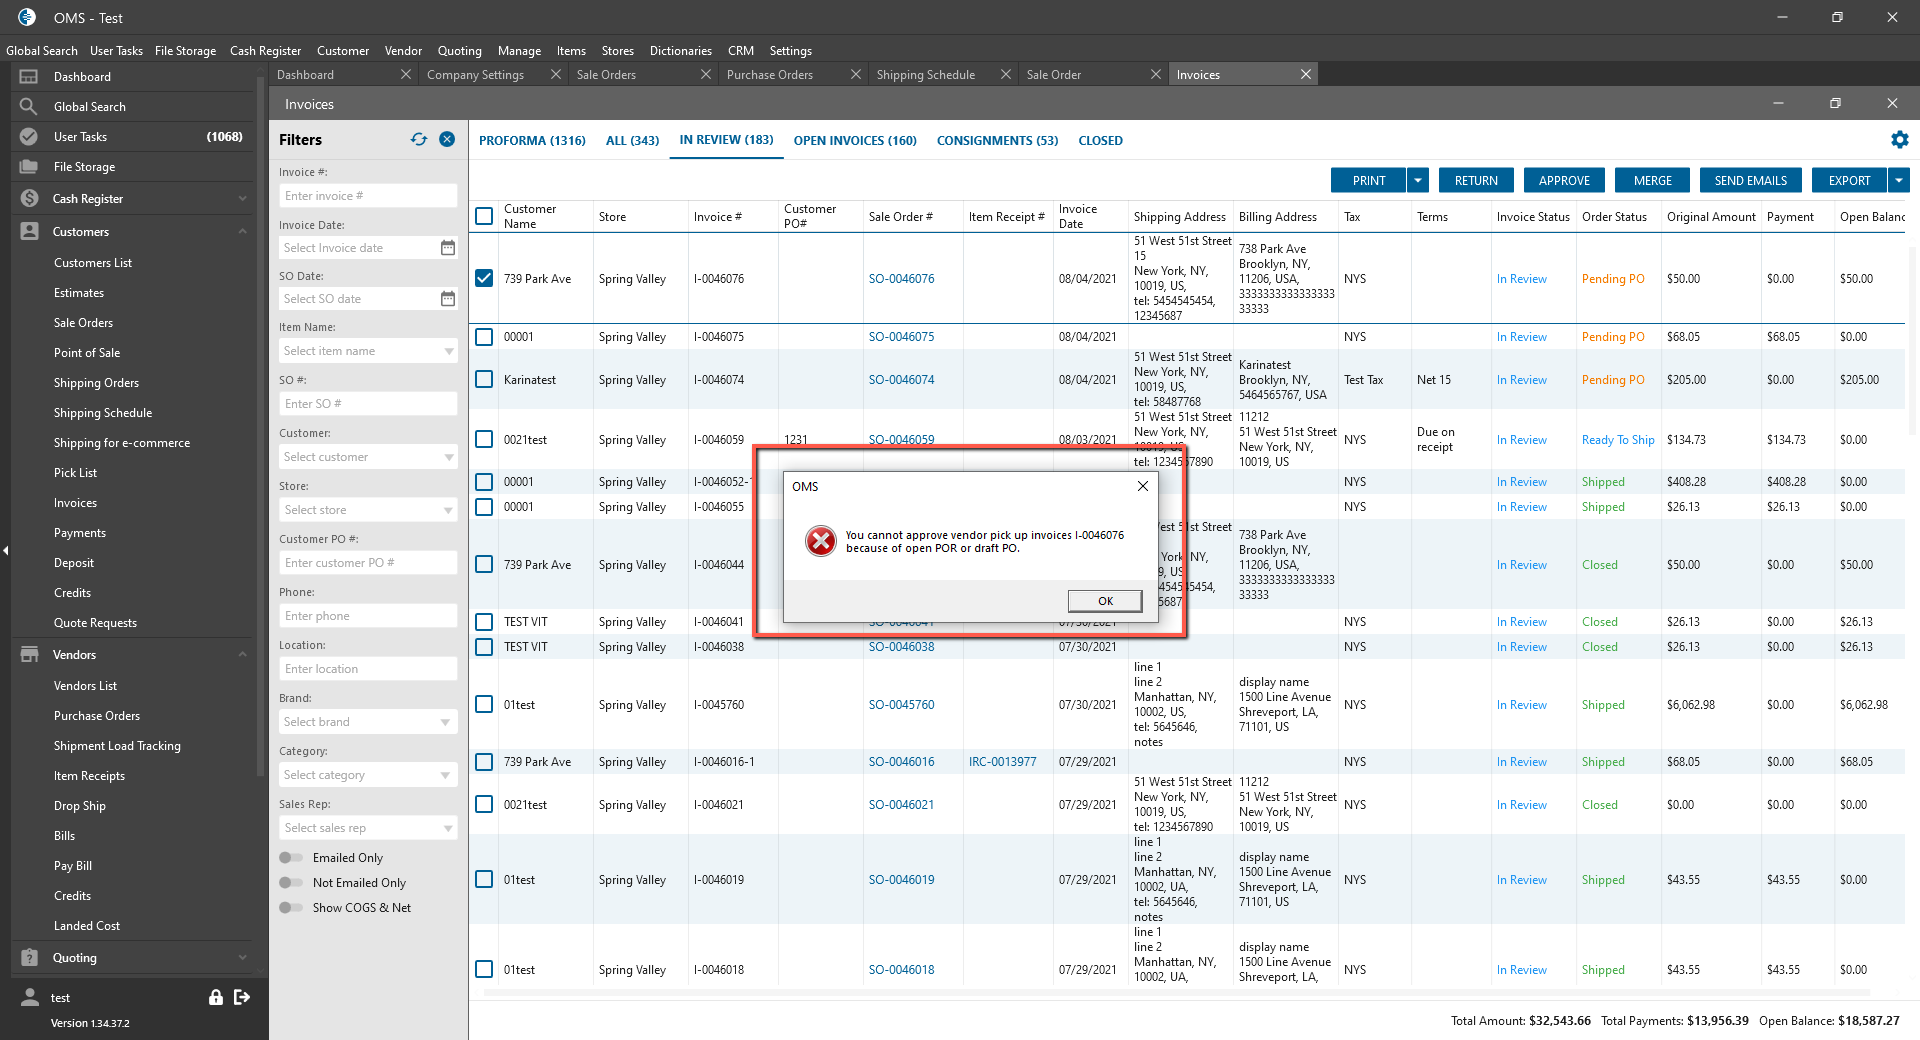This screenshot has height=1040, width=1920.
Task: Click the Invoice Date calendar icon
Action: pyautogui.click(x=448, y=248)
